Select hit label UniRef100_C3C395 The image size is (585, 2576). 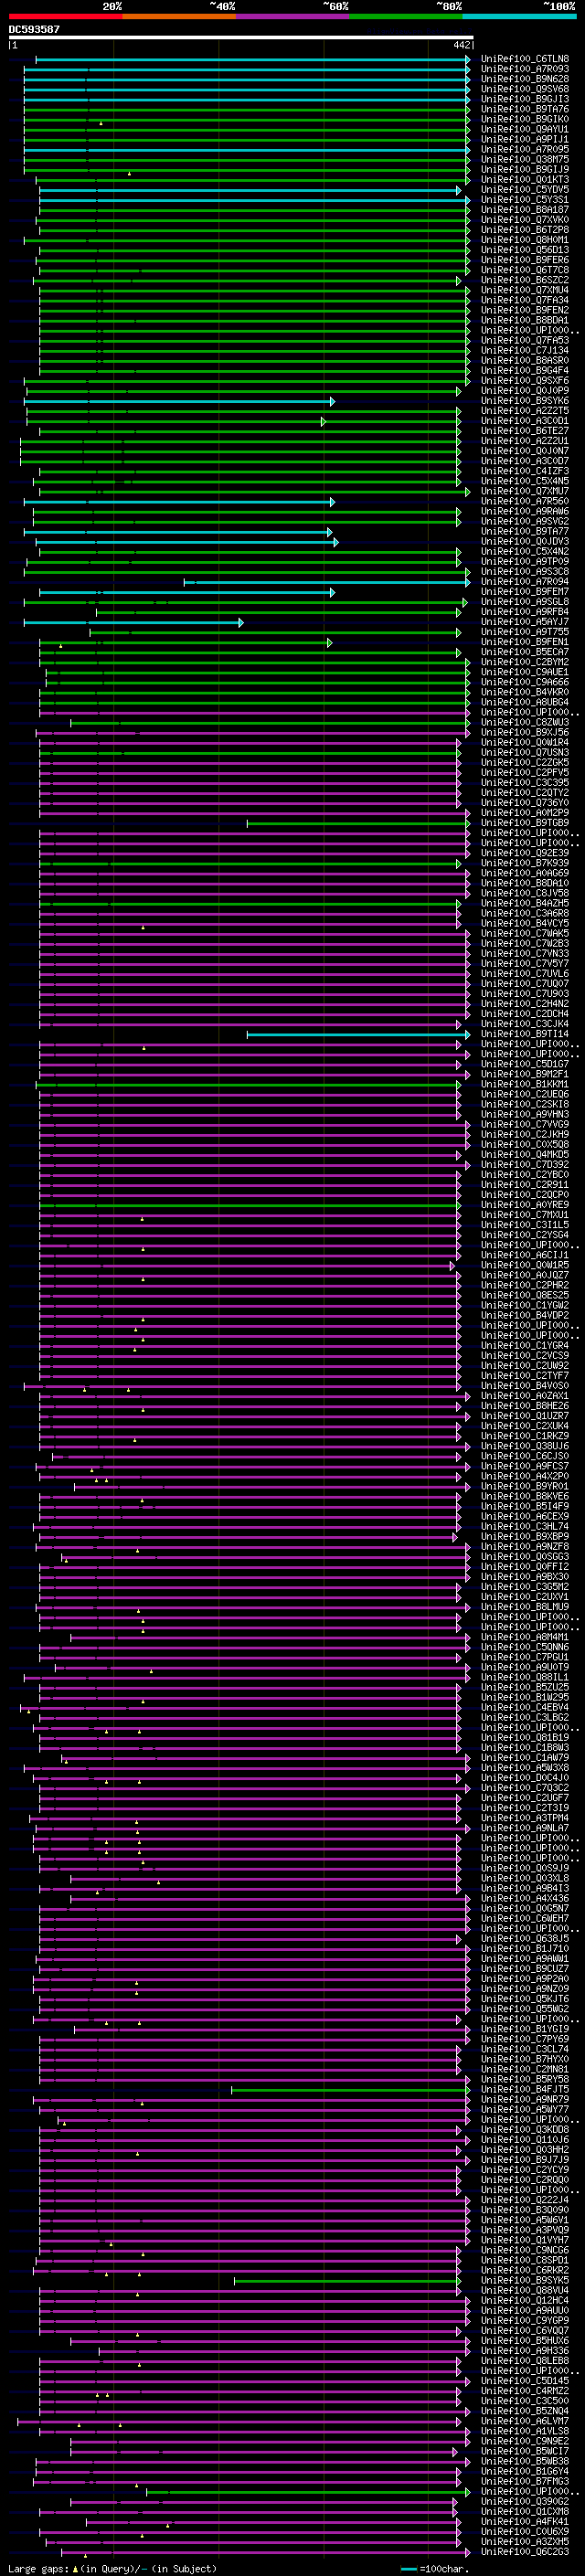tap(525, 783)
